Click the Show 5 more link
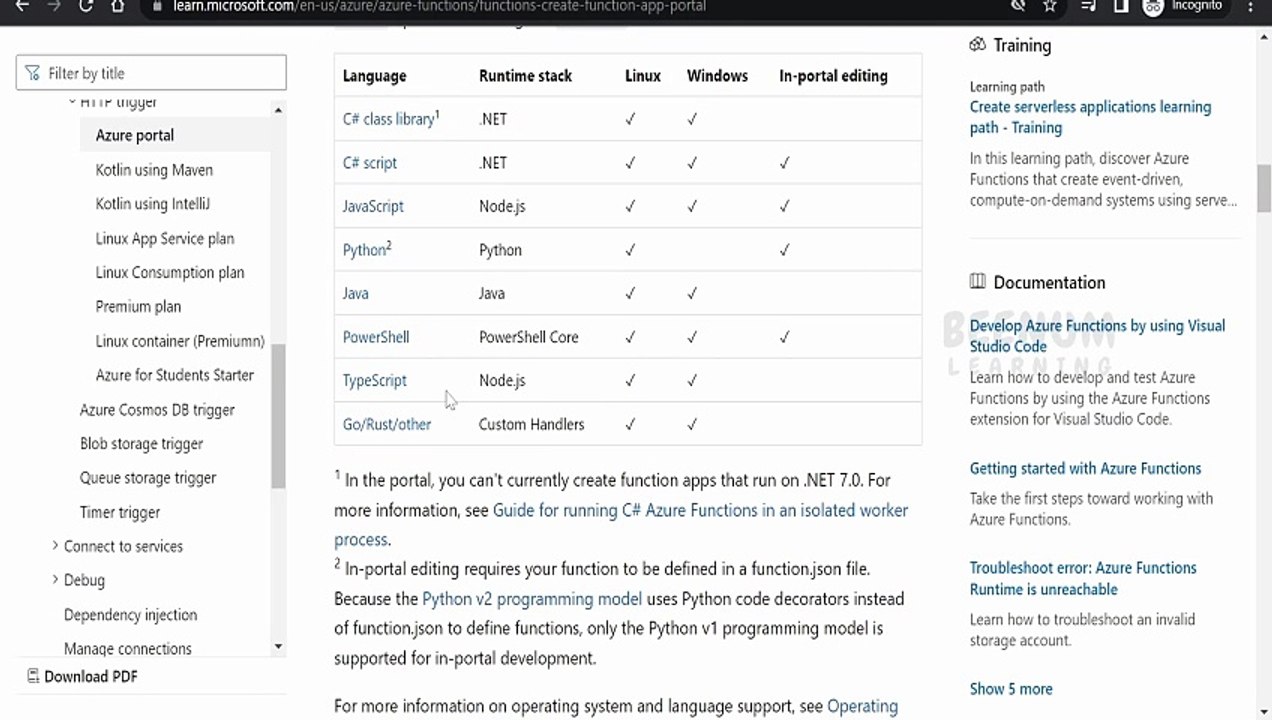 tap(1011, 689)
